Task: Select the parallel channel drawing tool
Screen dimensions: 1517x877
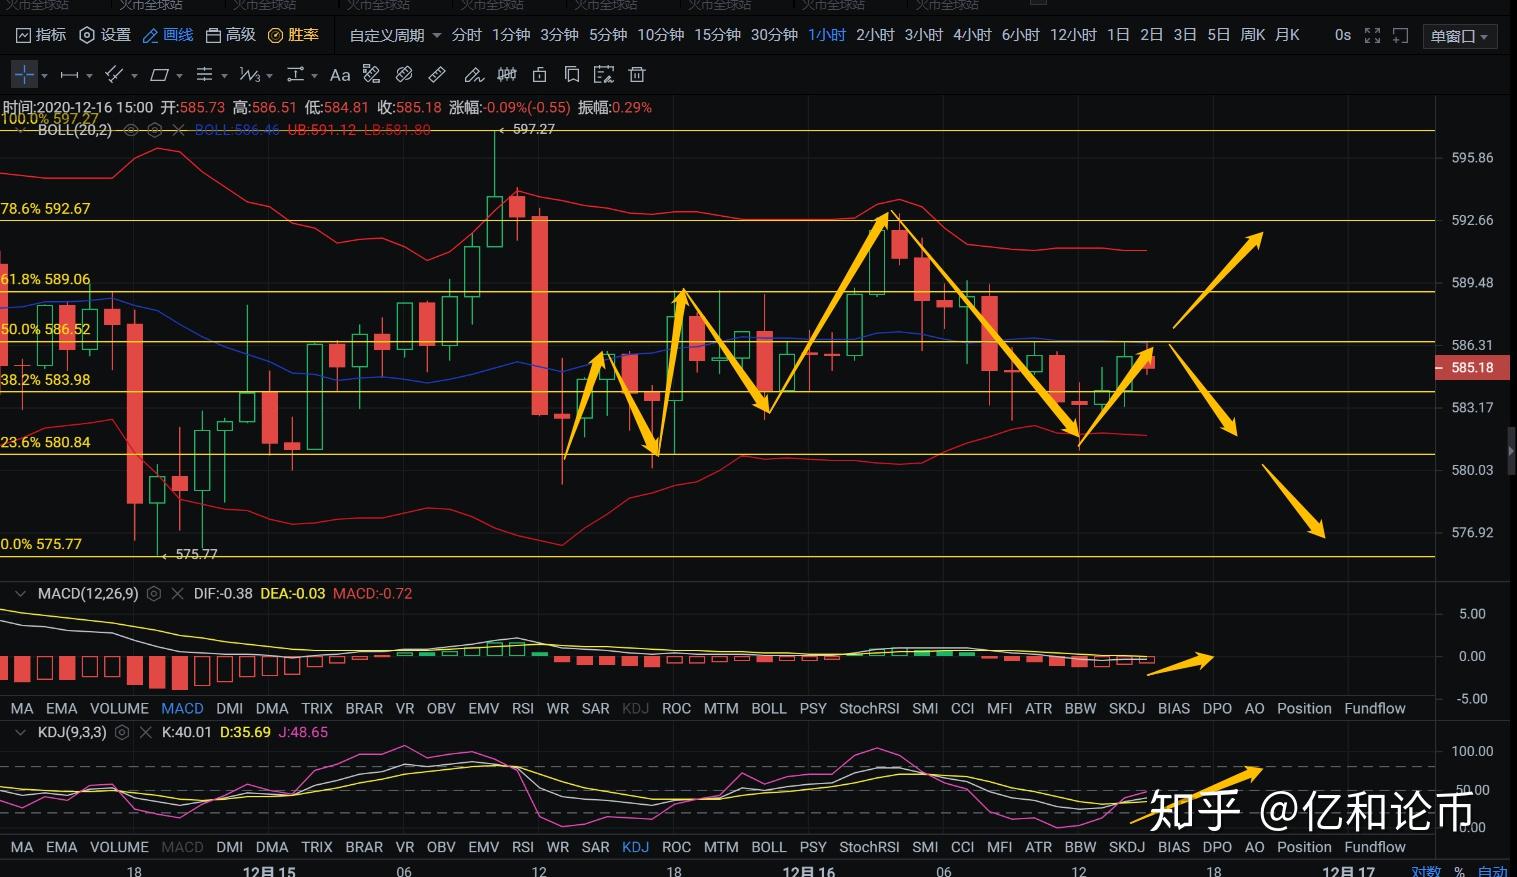Action: point(114,75)
